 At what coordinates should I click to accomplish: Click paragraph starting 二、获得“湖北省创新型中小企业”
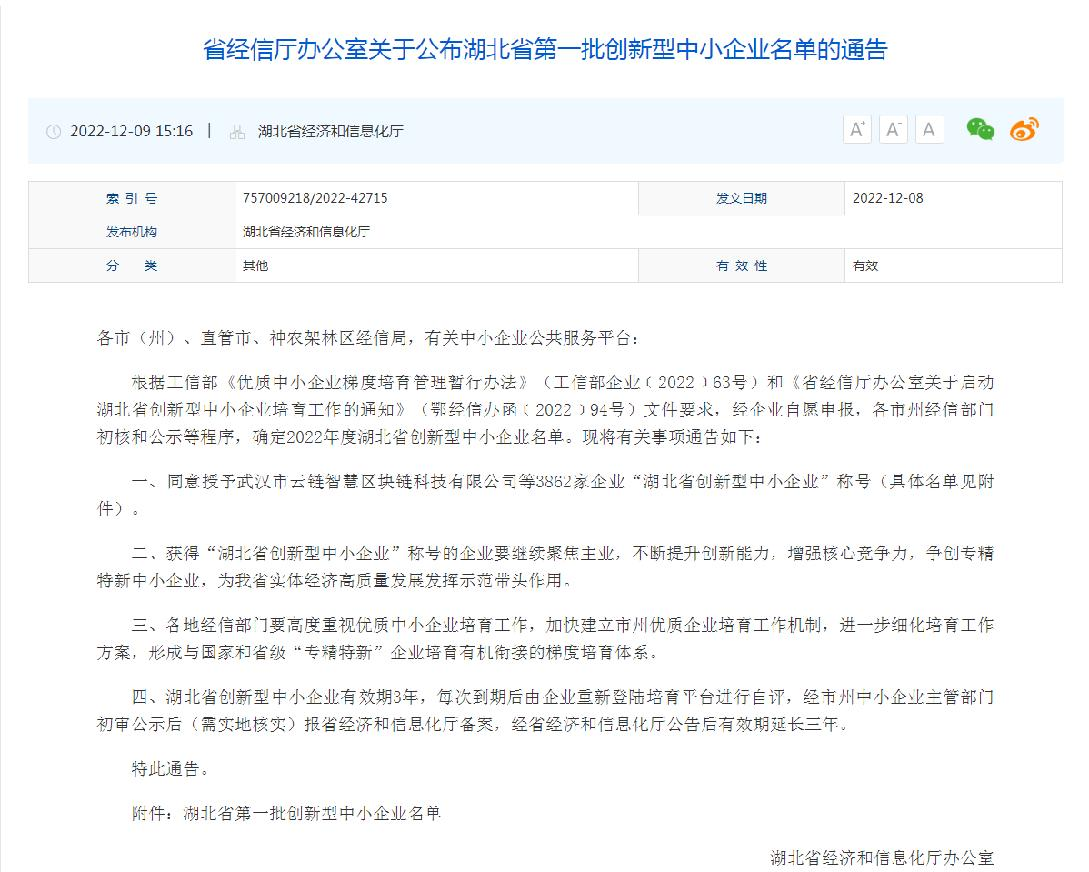coord(545,567)
